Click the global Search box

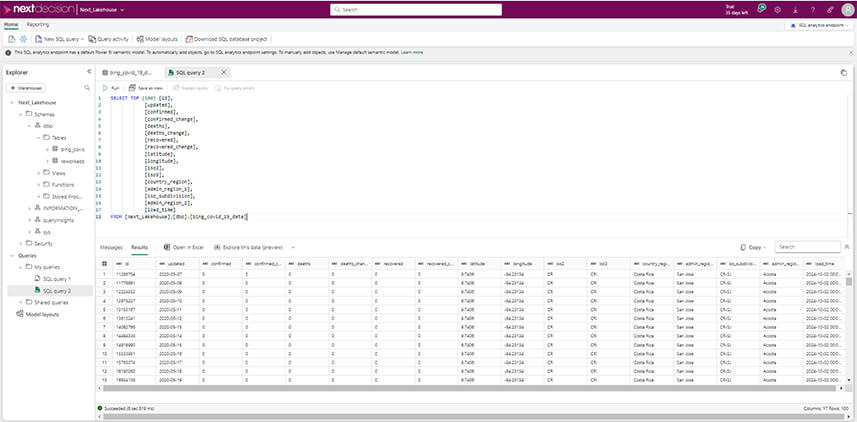click(x=415, y=10)
